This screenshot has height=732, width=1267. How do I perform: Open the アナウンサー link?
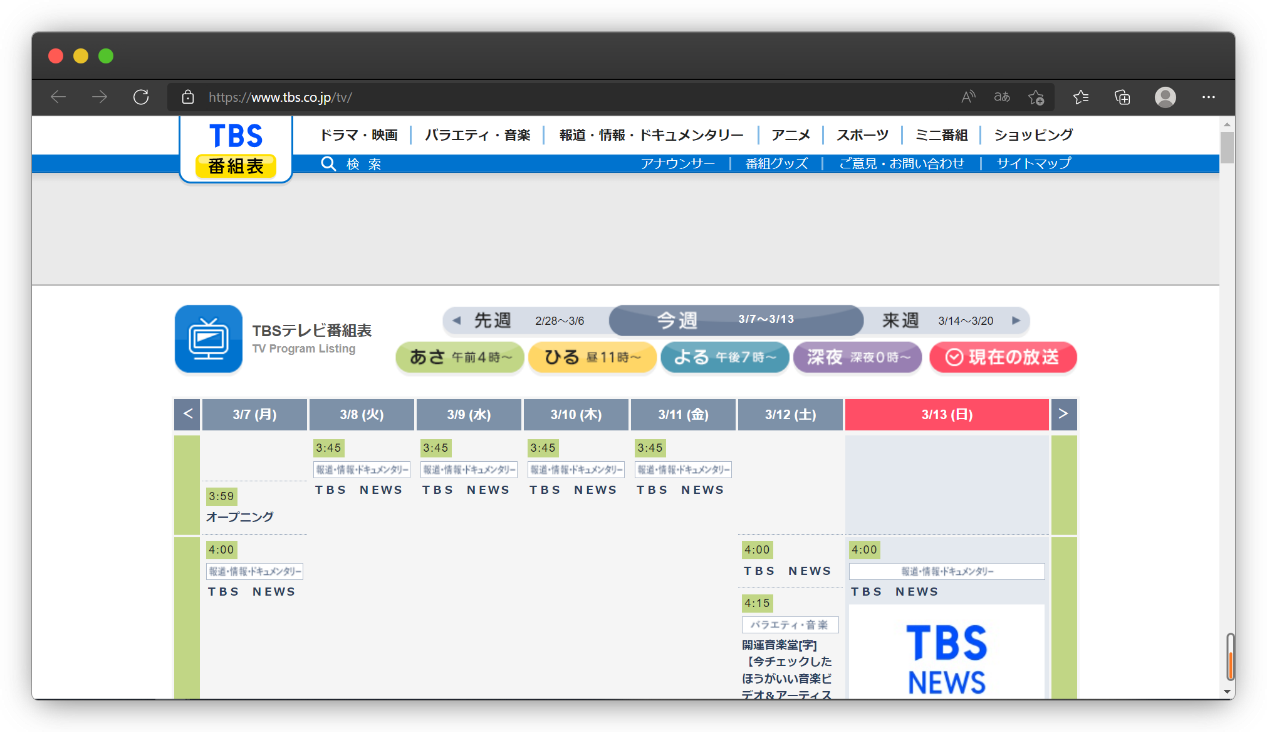(x=678, y=164)
